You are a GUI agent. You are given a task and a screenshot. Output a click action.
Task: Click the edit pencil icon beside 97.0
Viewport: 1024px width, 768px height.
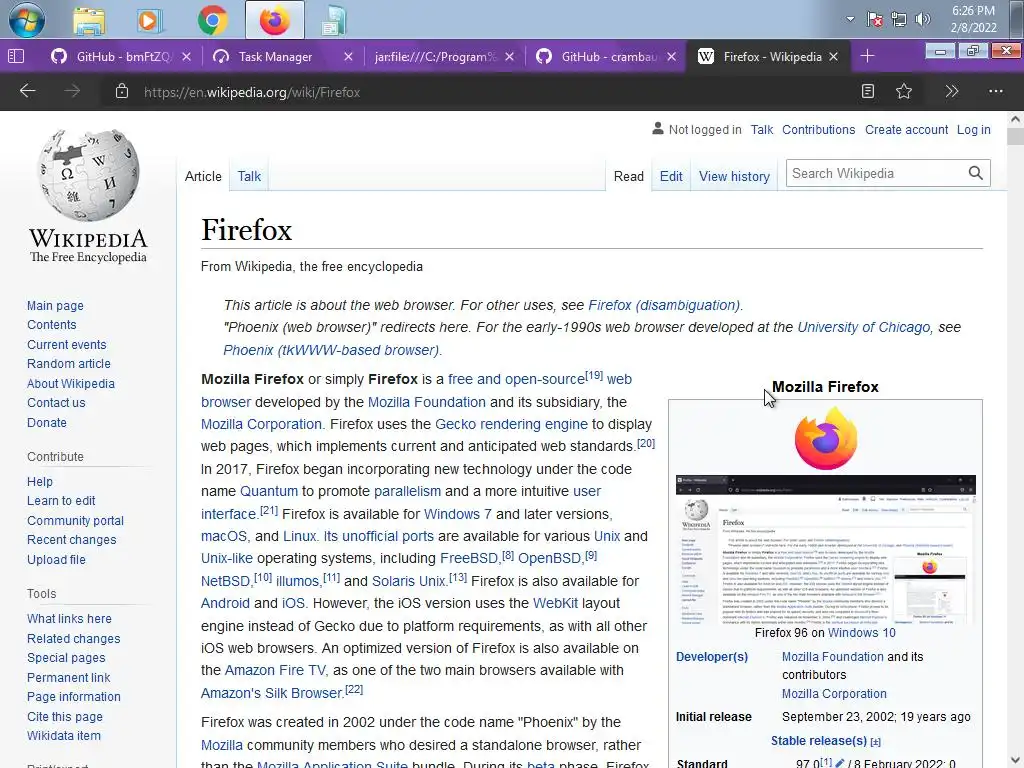839,763
